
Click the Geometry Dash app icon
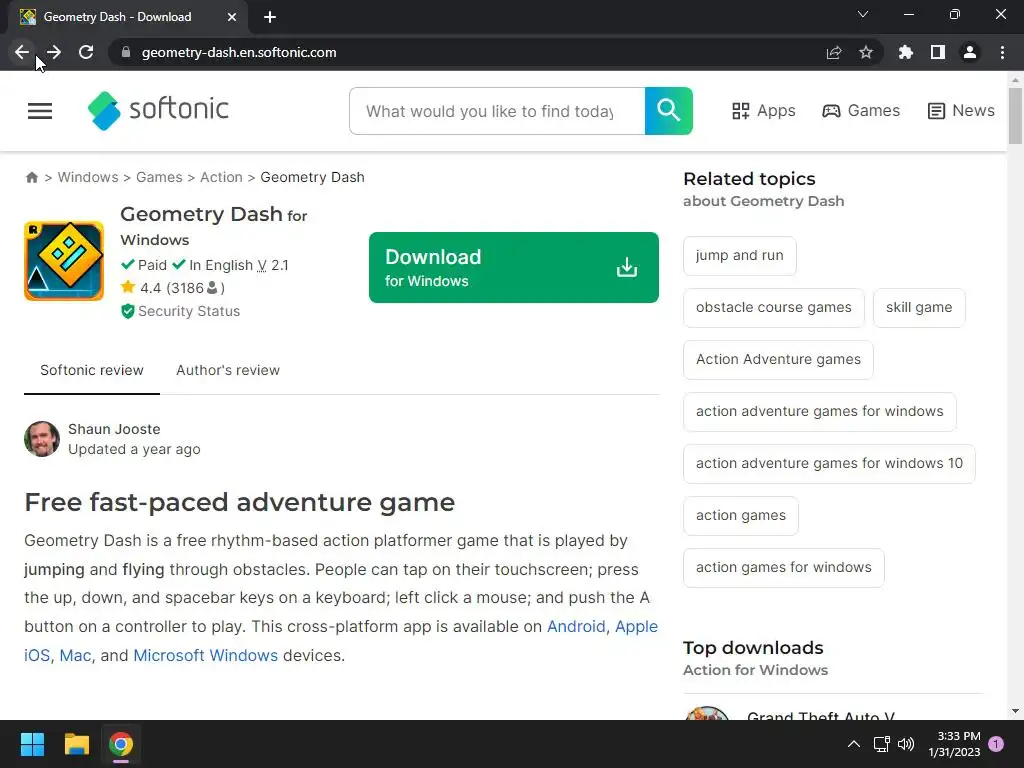click(x=64, y=261)
